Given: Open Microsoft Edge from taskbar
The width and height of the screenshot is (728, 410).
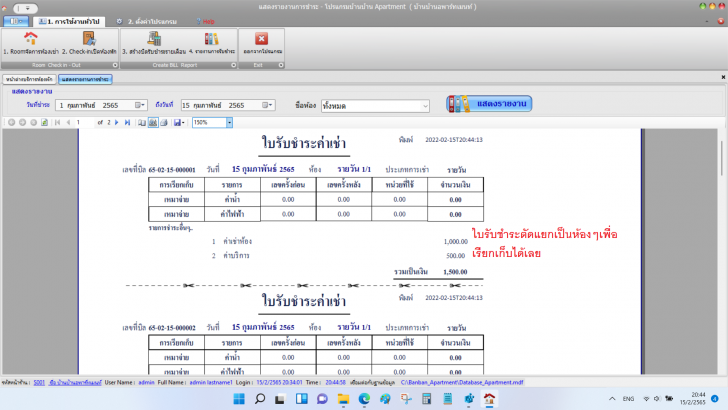Looking at the screenshot, I should point(364,399).
